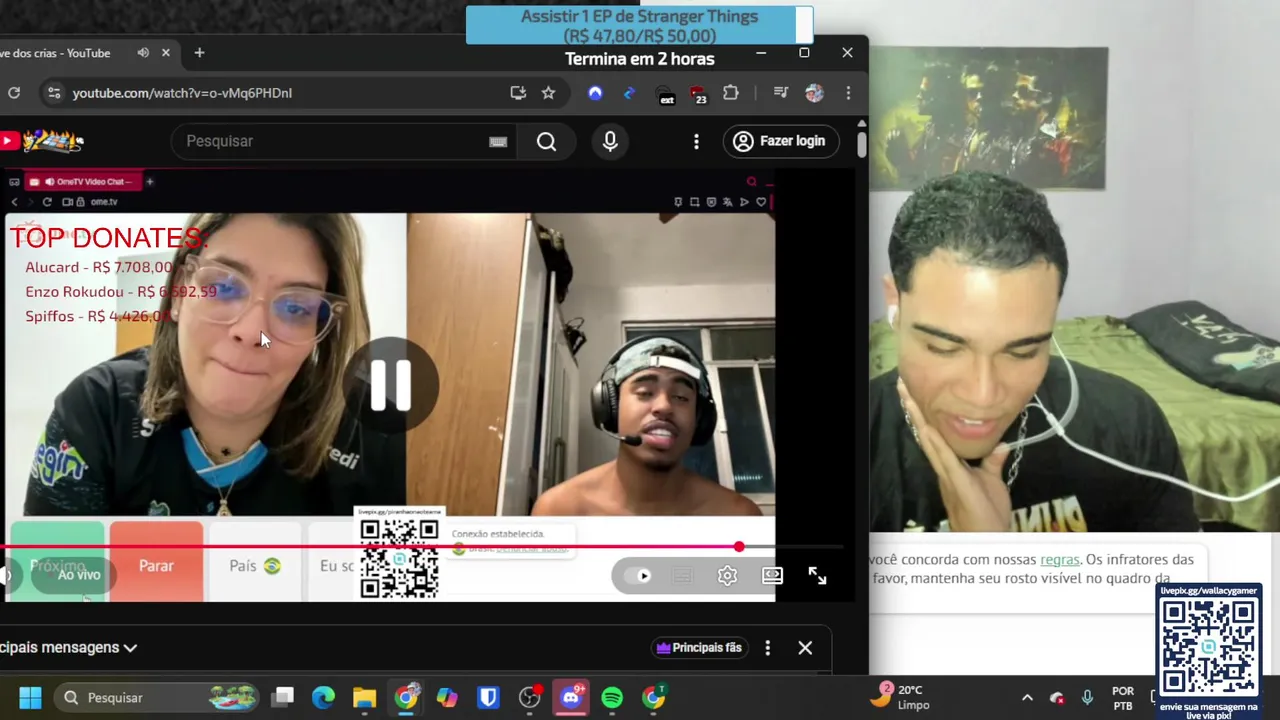Go to YouTube home via logo
Viewport: 1280px width, 720px height.
click(x=42, y=141)
